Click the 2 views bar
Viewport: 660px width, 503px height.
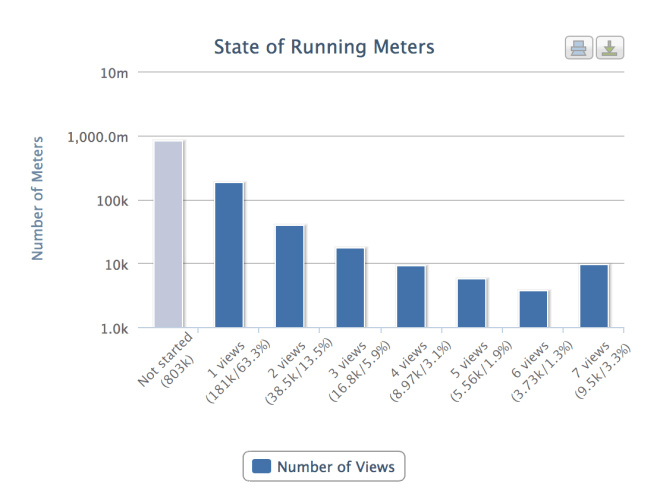click(290, 277)
